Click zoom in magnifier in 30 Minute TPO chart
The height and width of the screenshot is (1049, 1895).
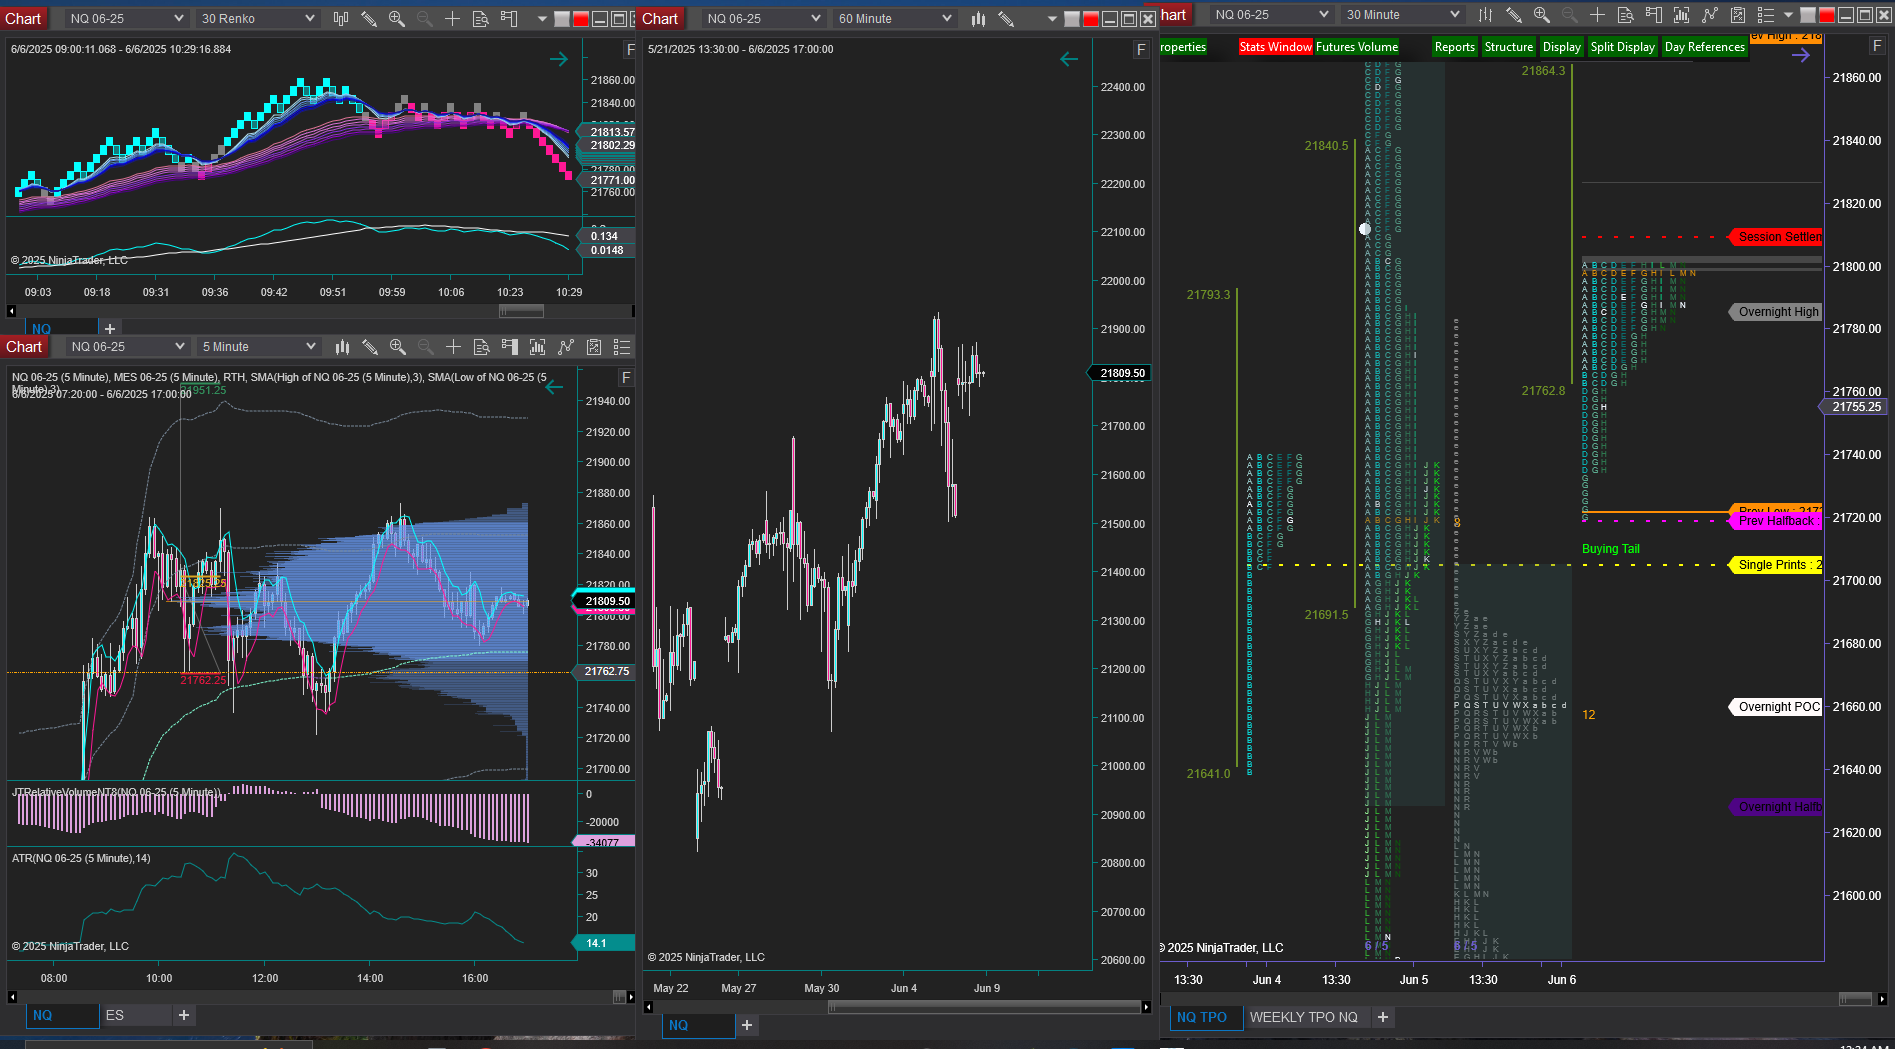click(1542, 14)
